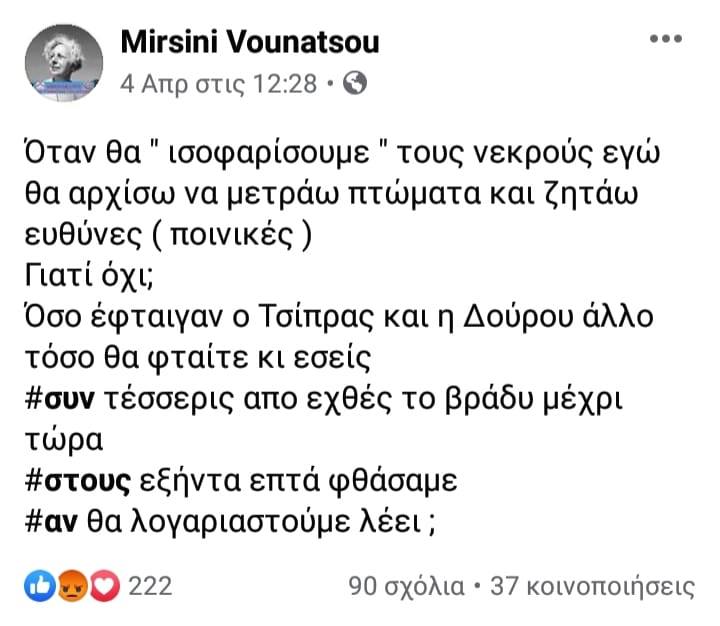Viewport: 720px width, 626px height.
Task: Click the red heart love reaction icon
Action: pos(105,586)
